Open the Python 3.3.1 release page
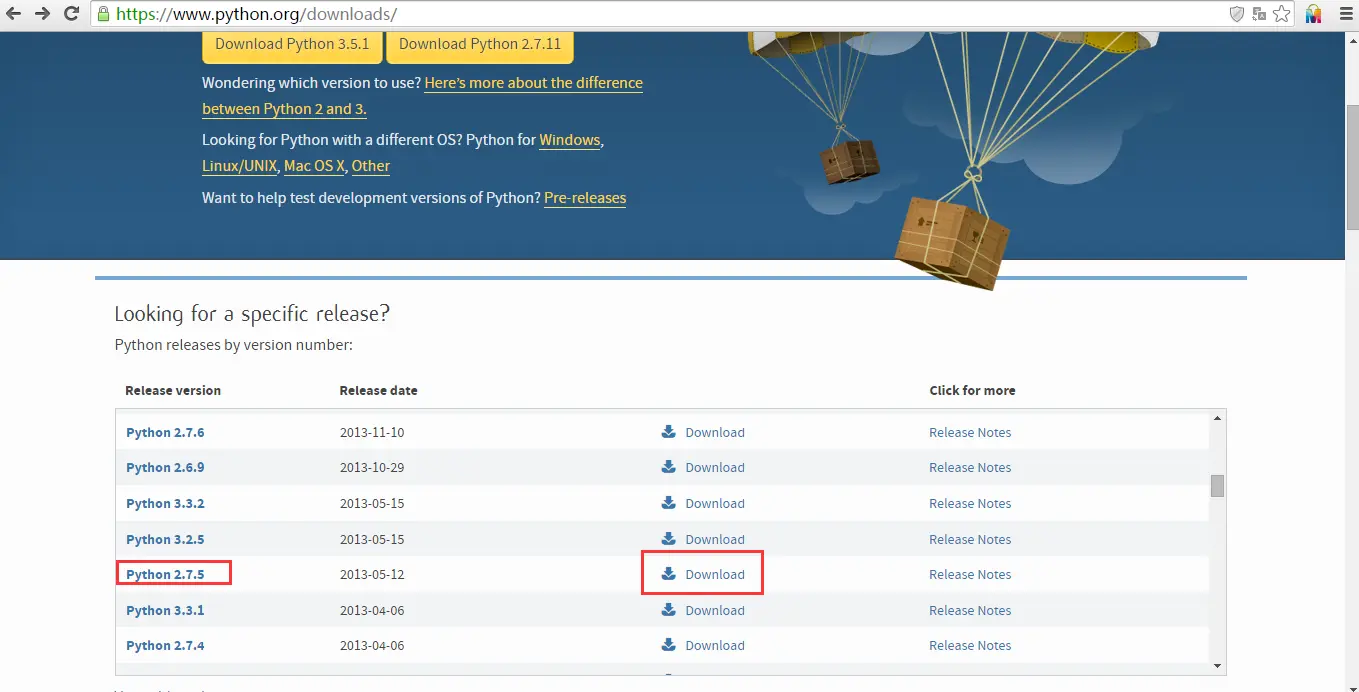1359x692 pixels. pos(165,610)
